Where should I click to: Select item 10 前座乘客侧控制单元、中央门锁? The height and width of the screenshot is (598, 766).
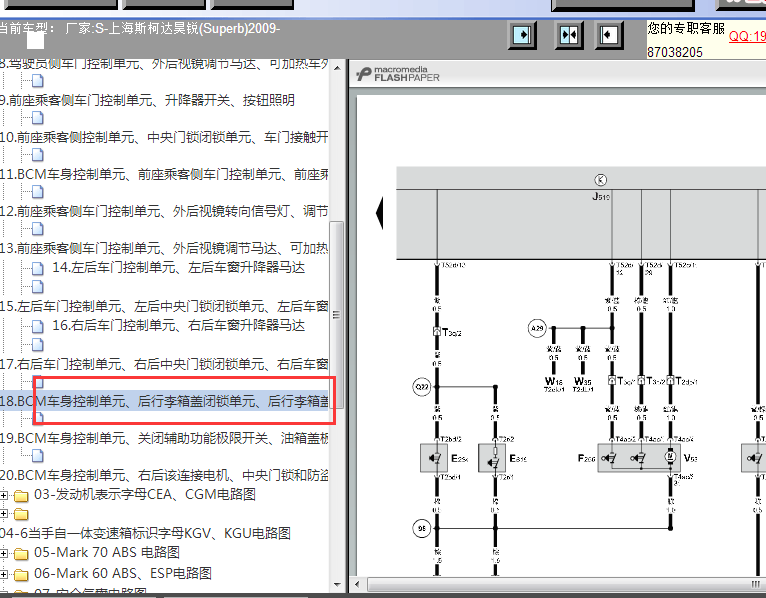[164, 137]
